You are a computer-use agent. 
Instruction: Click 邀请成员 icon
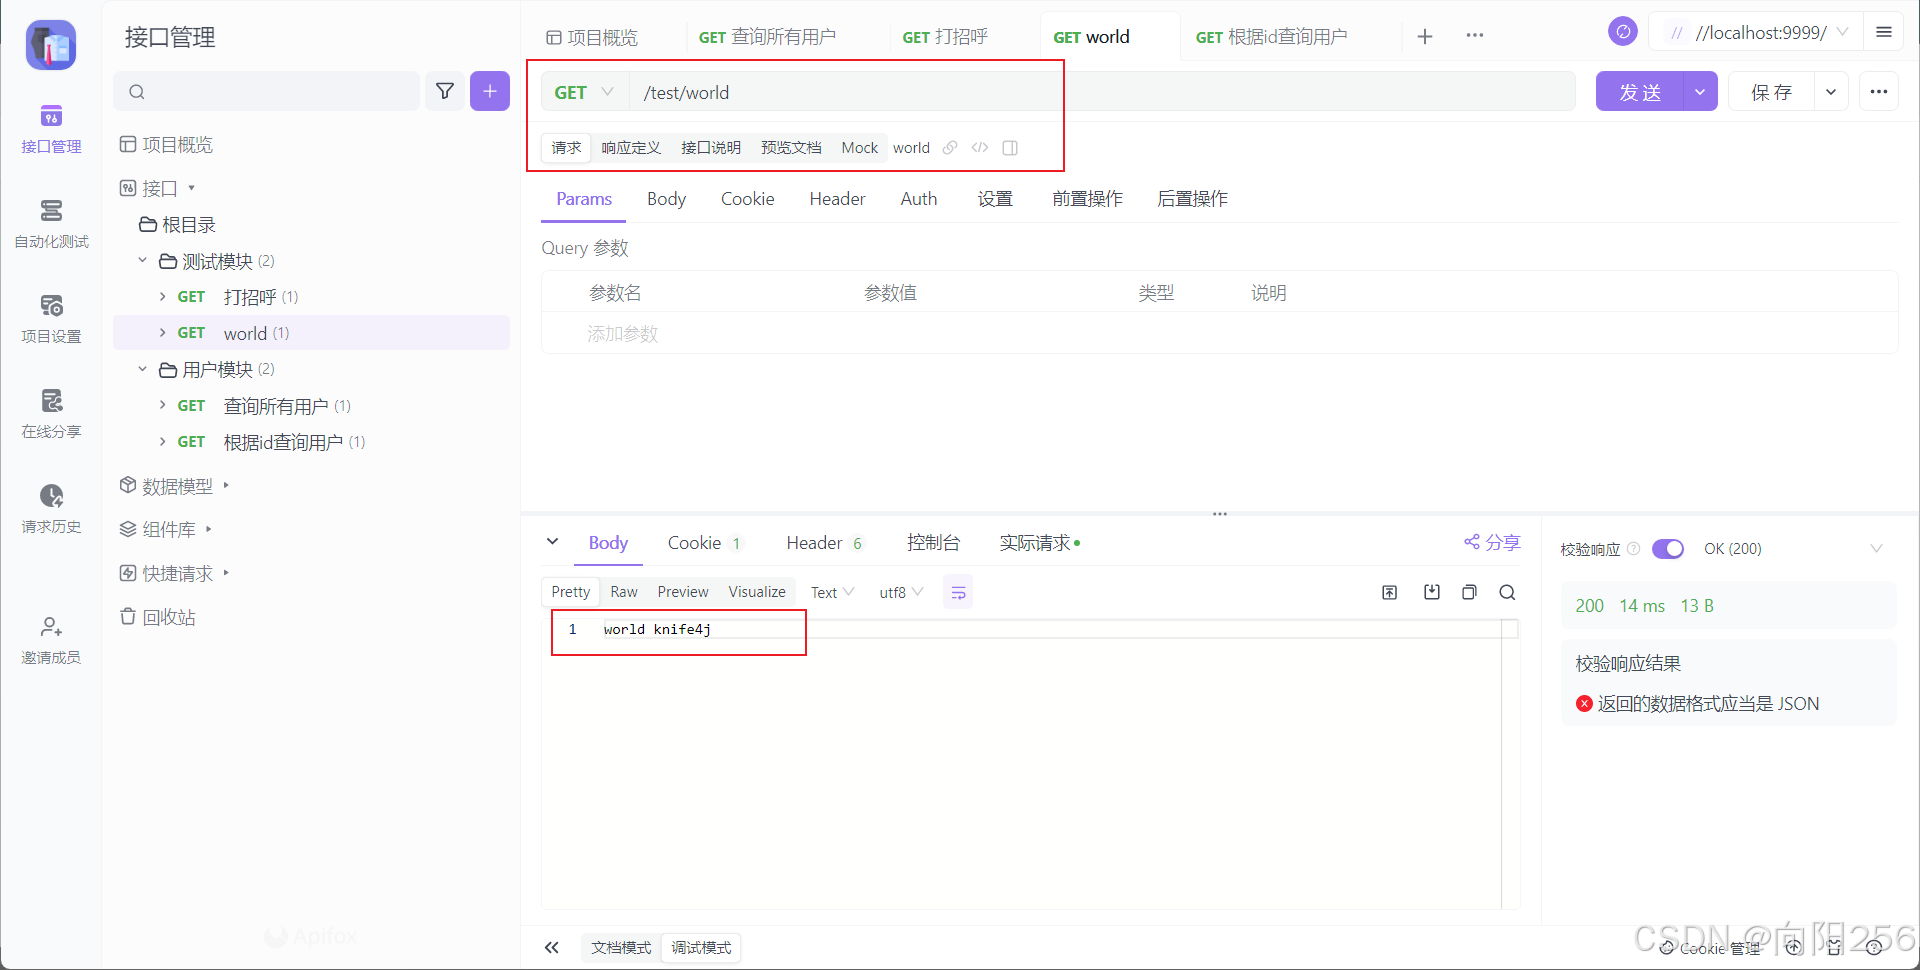pyautogui.click(x=51, y=640)
